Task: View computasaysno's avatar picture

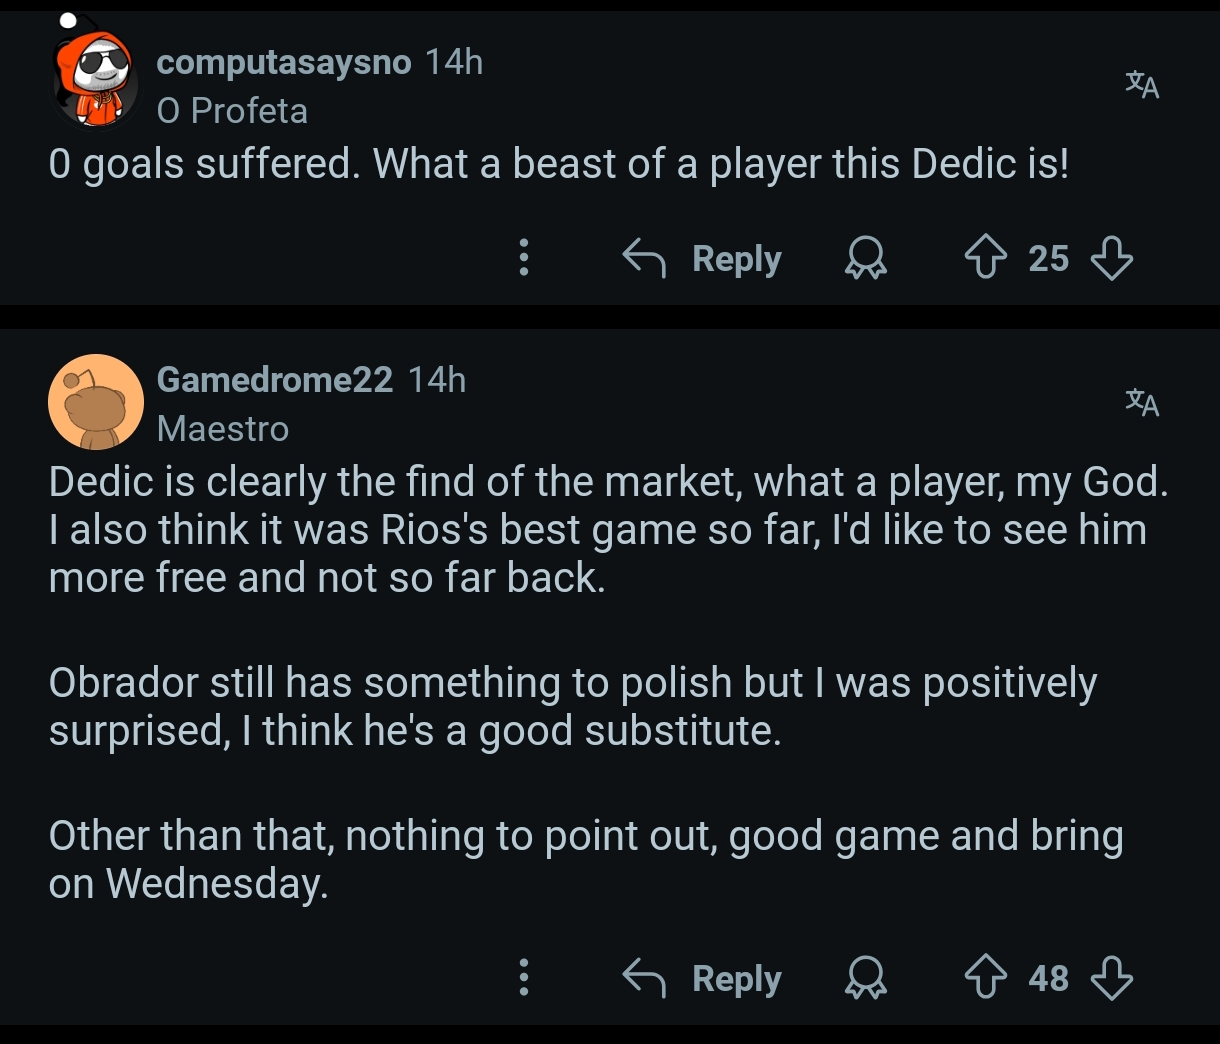Action: (95, 80)
